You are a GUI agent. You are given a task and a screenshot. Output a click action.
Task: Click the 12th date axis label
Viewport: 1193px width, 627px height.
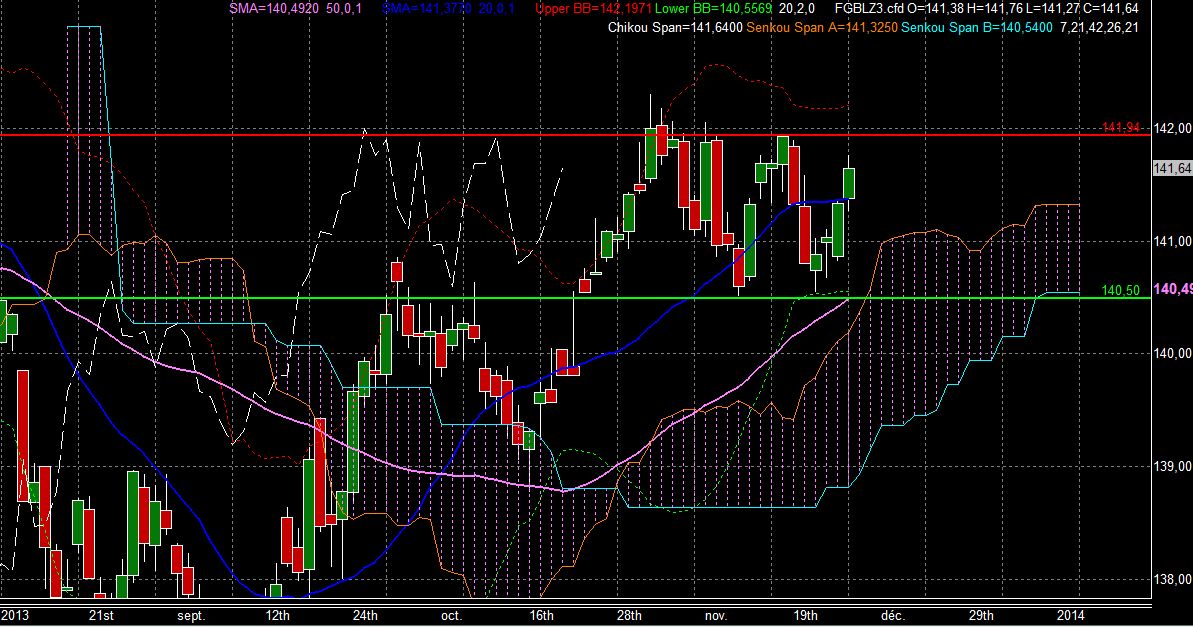(278, 615)
